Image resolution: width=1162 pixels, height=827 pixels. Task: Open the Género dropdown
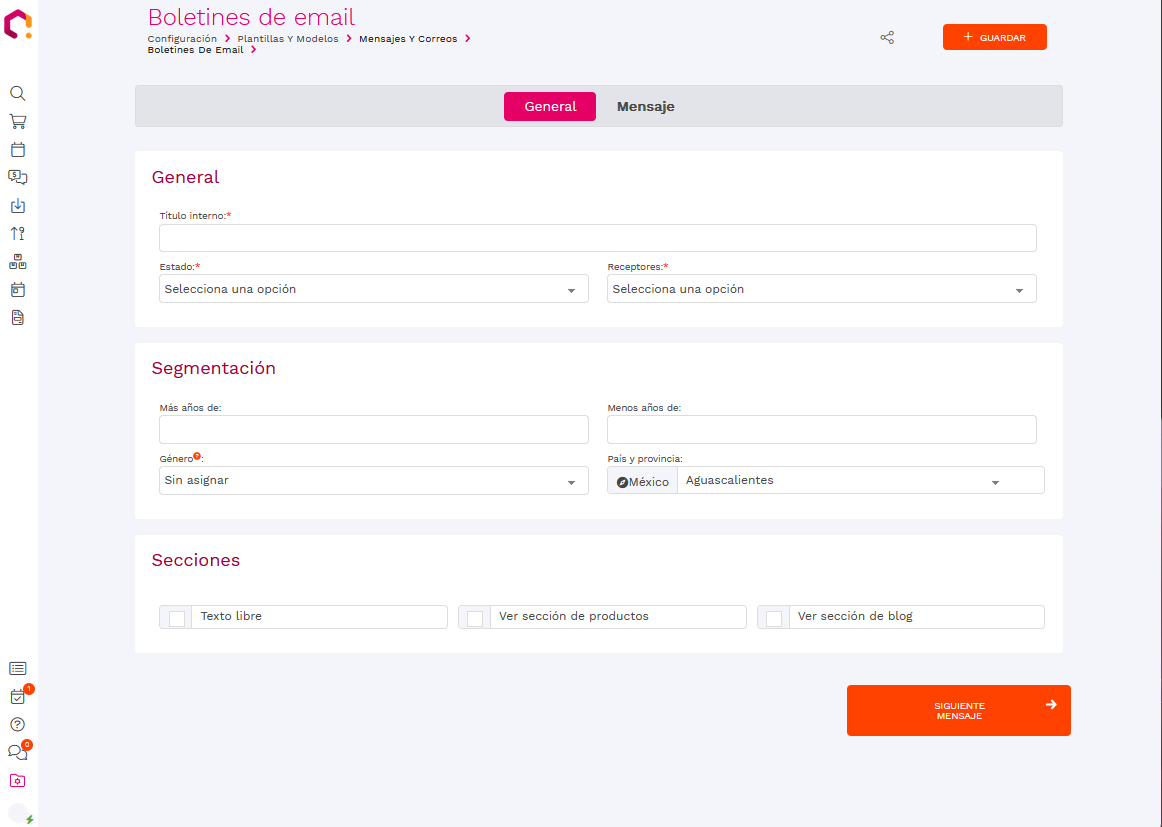pyautogui.click(x=373, y=481)
